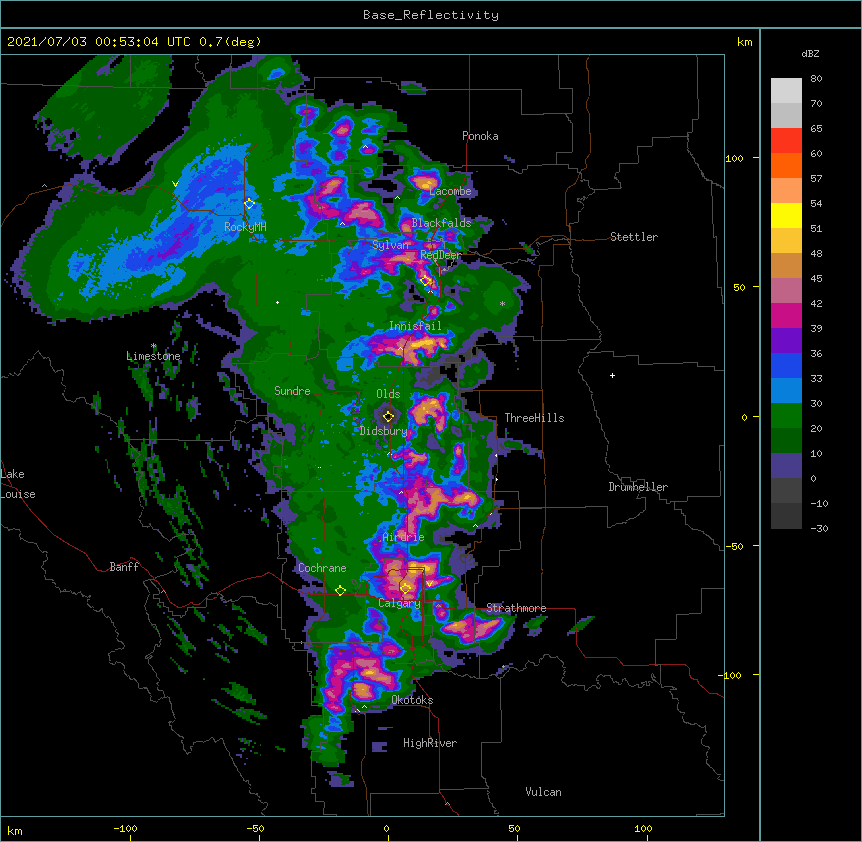Select the Drumheller city label
The width and height of the screenshot is (862, 842).
638,487
